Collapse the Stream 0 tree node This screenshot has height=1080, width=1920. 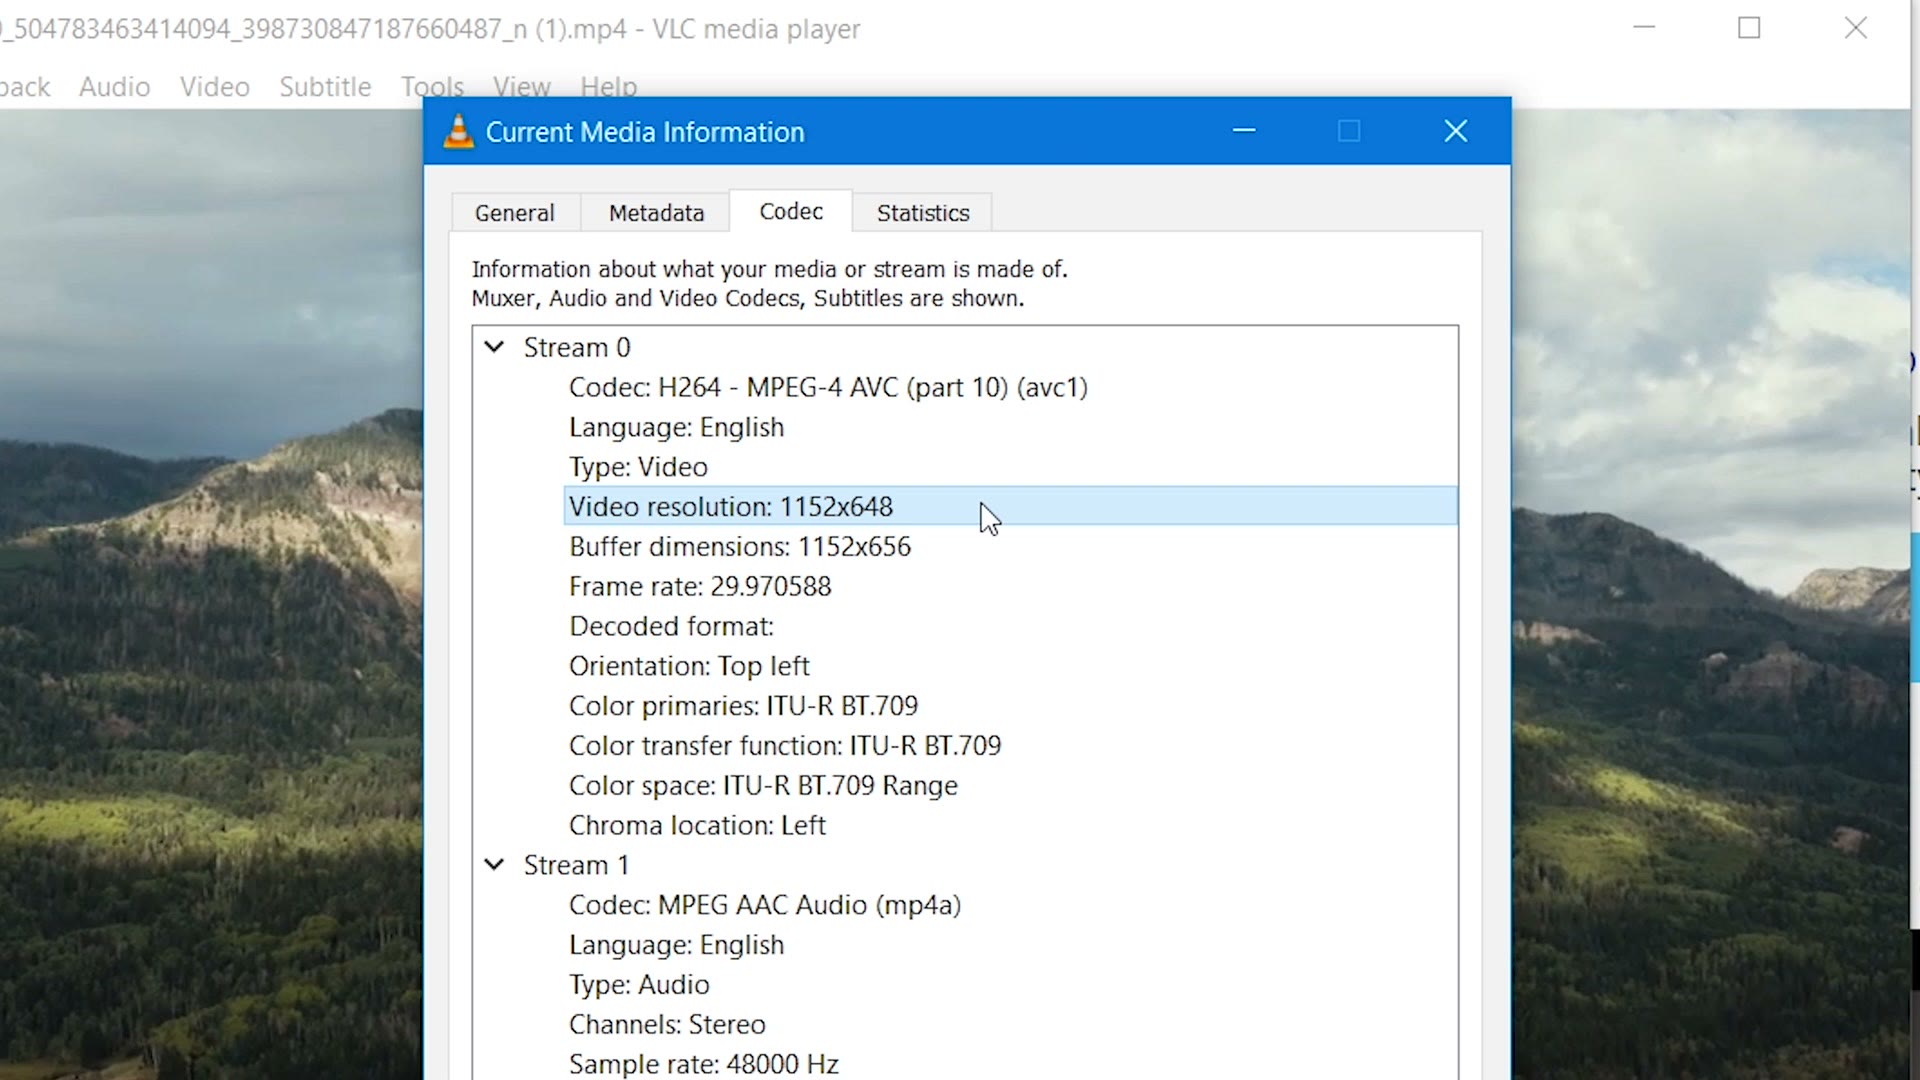coord(494,347)
